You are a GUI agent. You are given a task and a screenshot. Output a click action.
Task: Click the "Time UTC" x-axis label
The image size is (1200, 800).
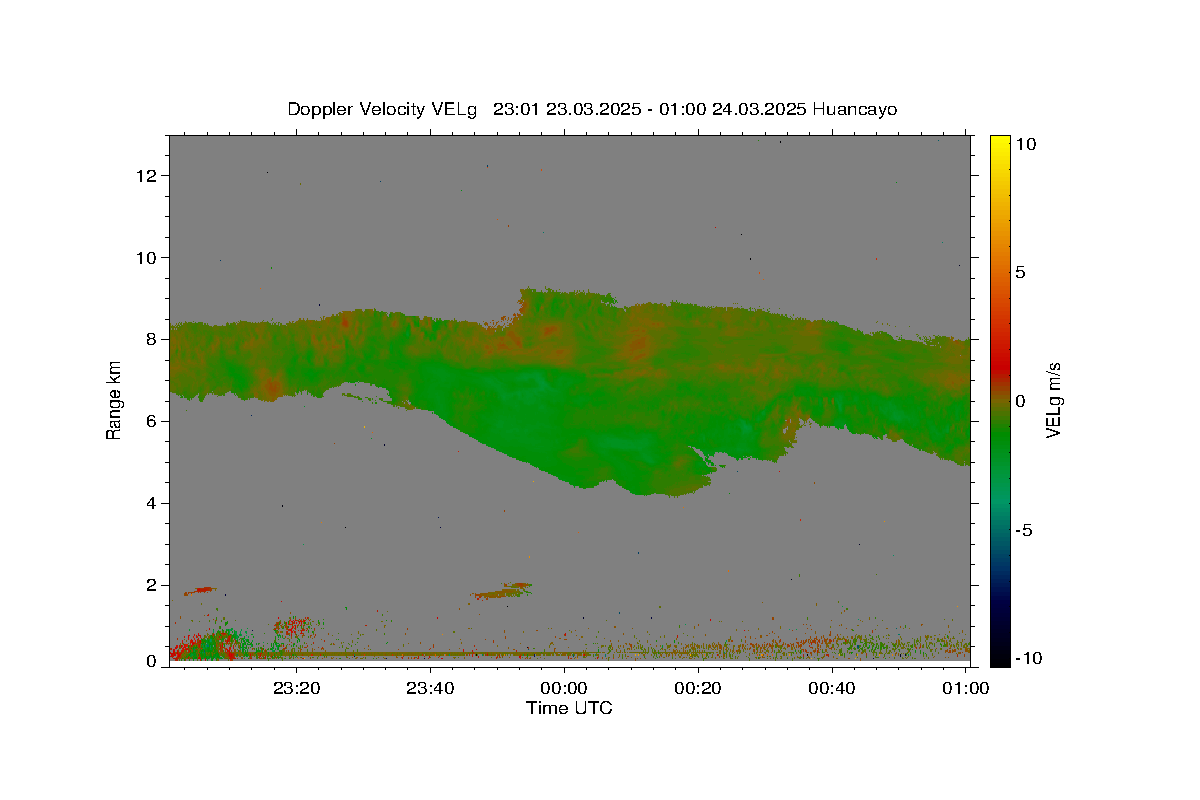569,708
